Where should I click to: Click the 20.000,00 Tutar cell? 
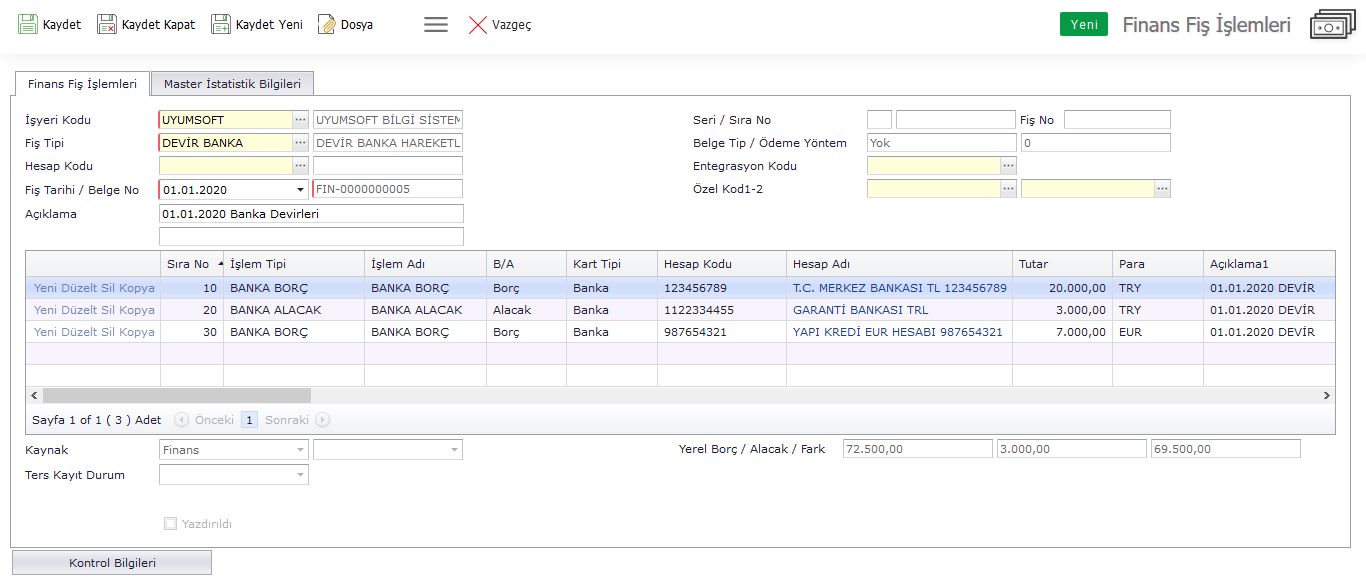click(x=1062, y=287)
